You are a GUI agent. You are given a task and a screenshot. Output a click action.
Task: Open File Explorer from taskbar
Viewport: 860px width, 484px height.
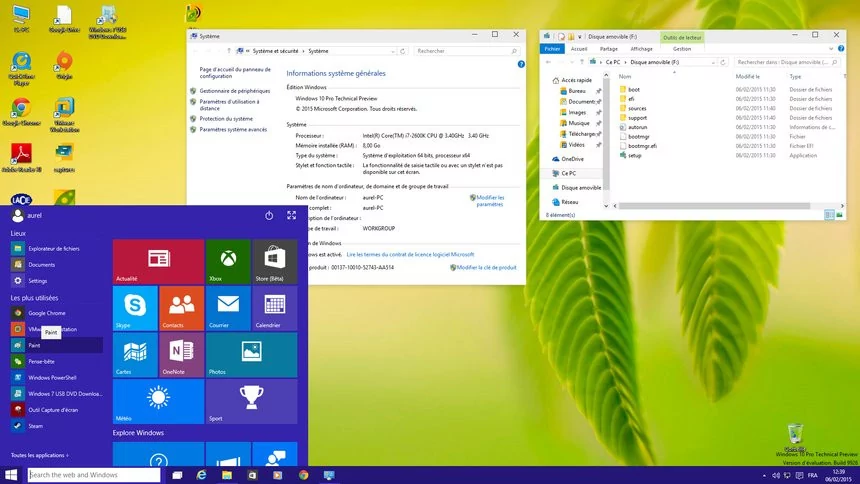[227, 475]
